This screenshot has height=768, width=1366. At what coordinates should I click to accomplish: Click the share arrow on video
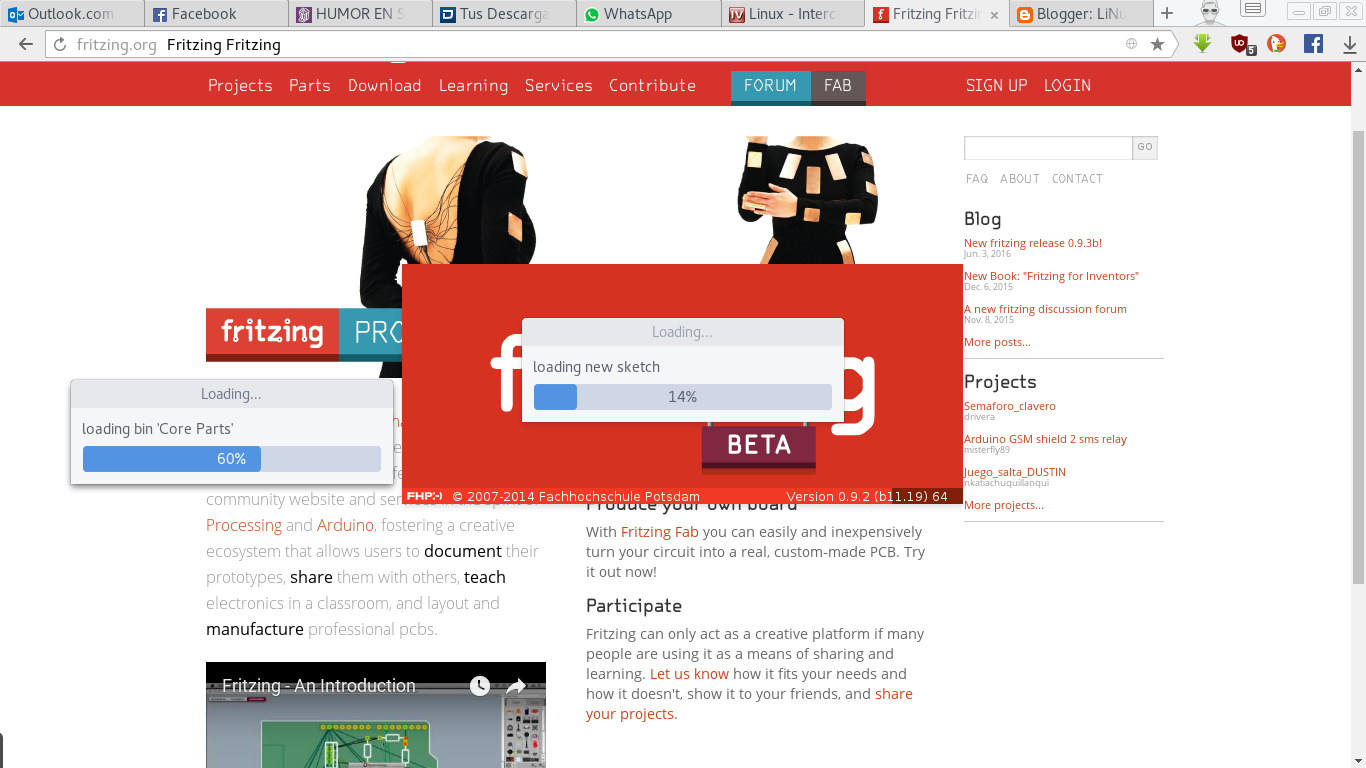coord(516,686)
